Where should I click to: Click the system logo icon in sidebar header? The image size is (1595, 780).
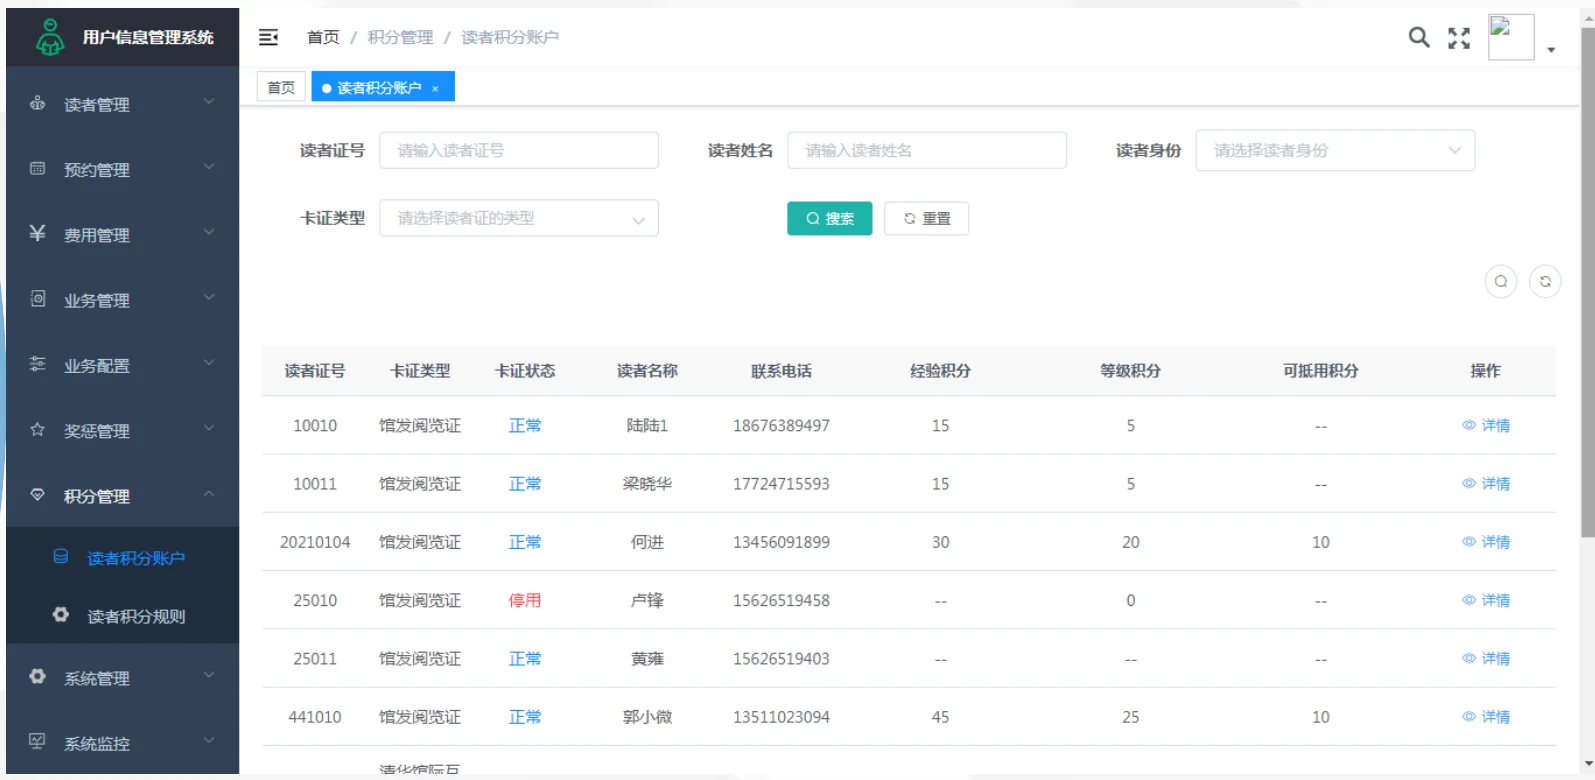point(50,37)
